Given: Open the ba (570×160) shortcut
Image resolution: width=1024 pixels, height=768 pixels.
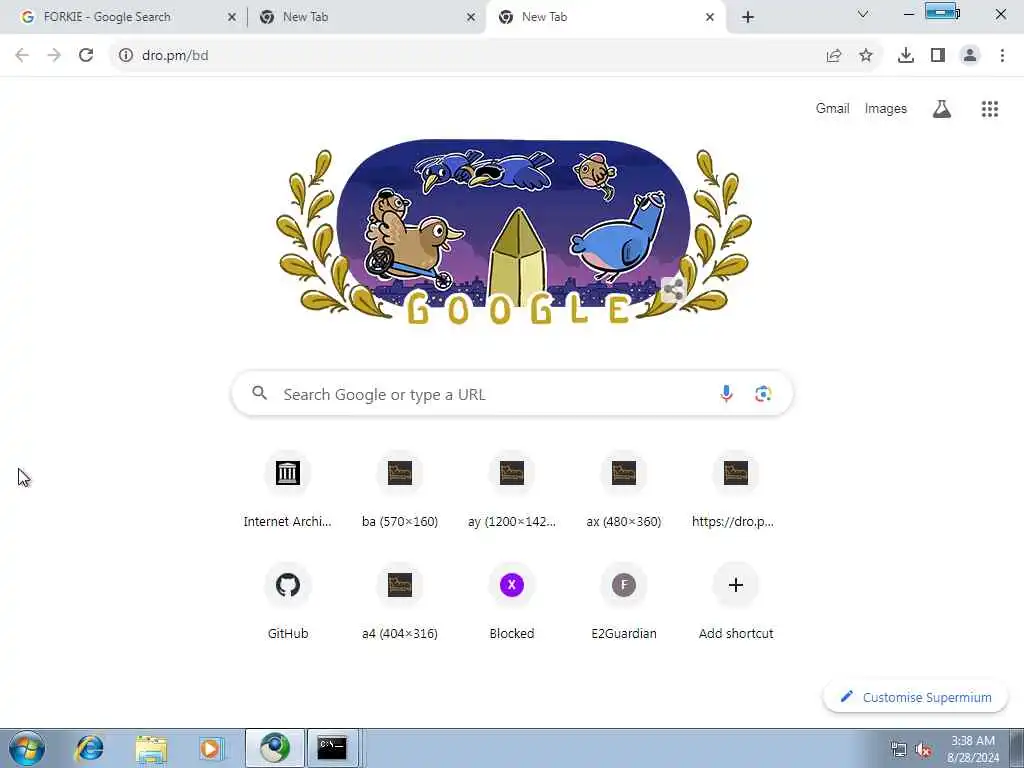Looking at the screenshot, I should click(x=400, y=490).
